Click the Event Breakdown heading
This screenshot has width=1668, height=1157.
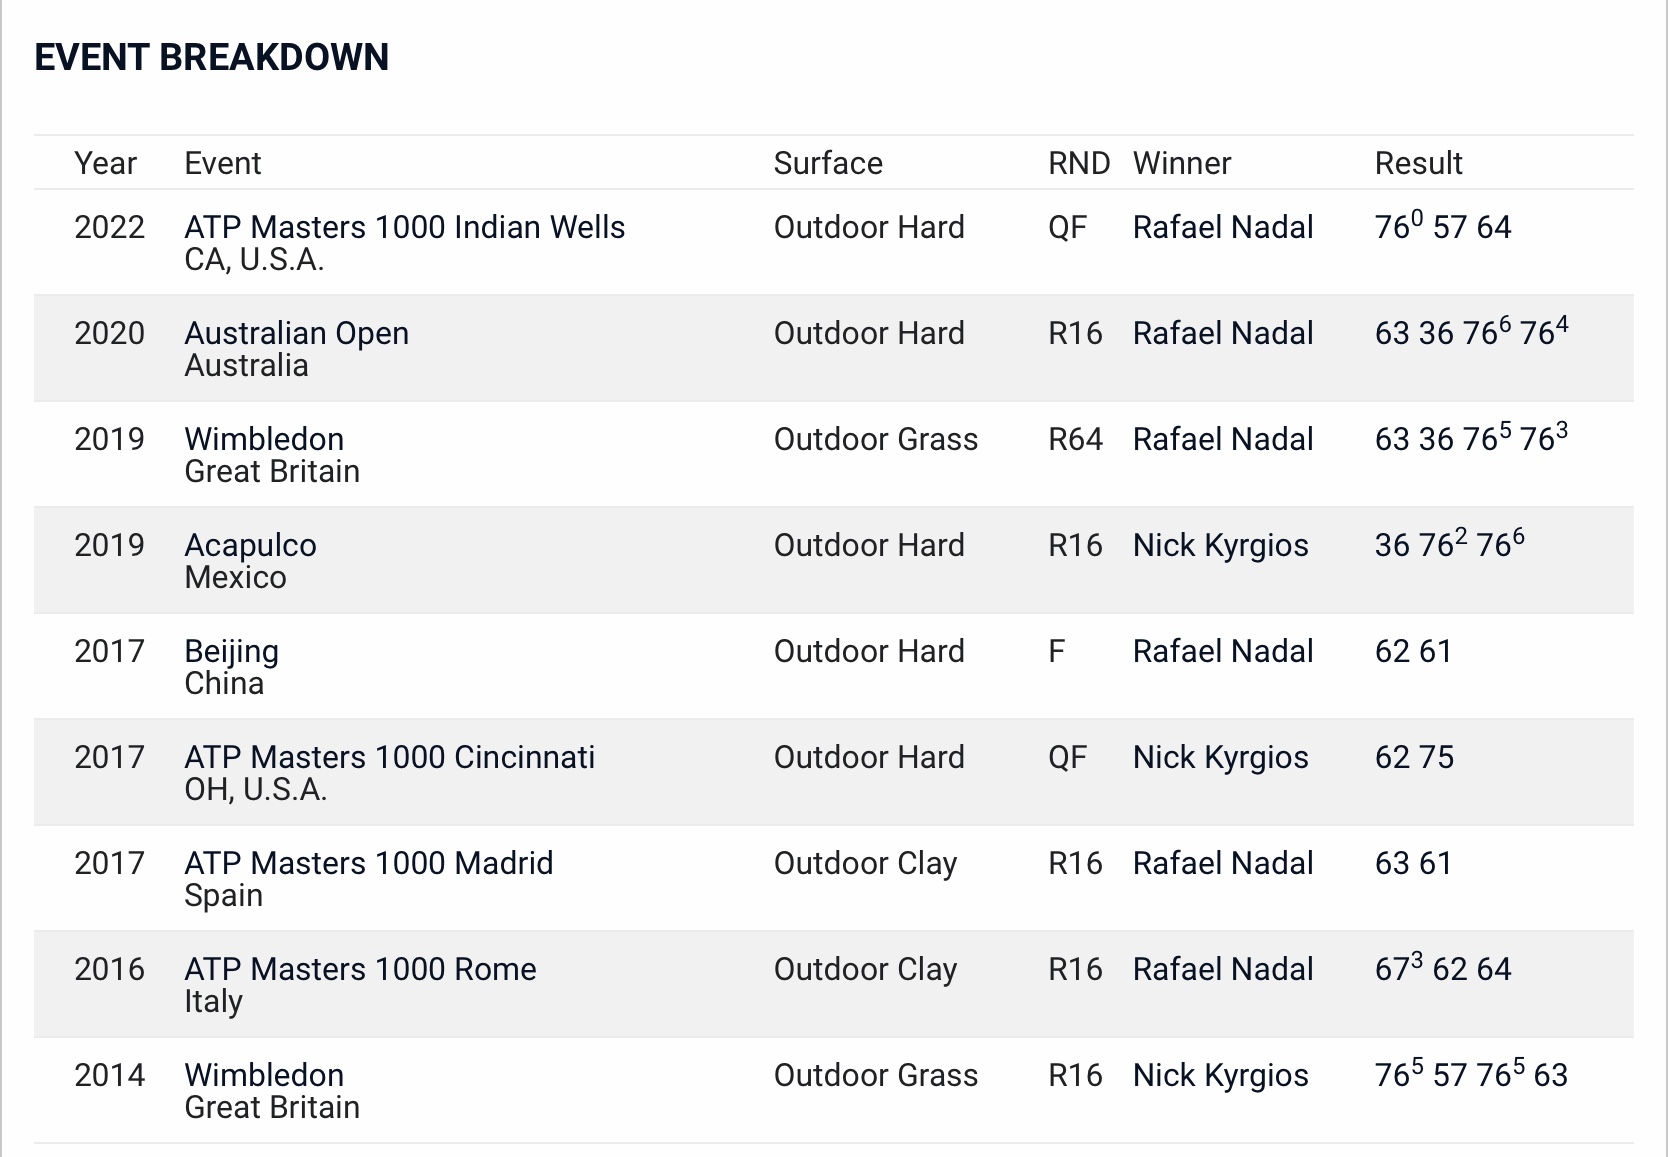point(212,57)
